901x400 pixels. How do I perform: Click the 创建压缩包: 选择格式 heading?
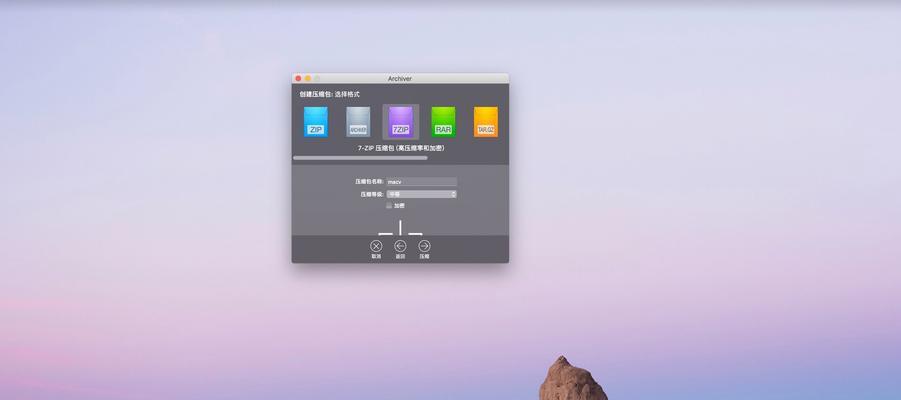pyautogui.click(x=329, y=94)
